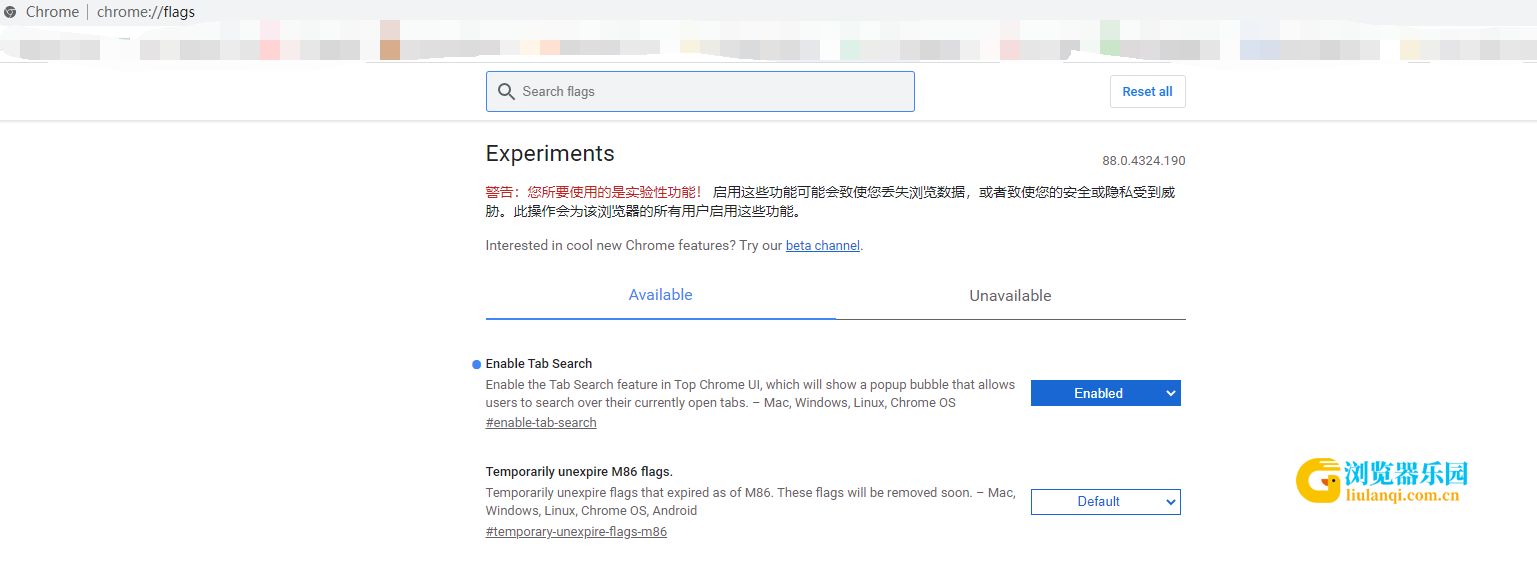
Task: Open the beta channel link
Action: tap(822, 245)
